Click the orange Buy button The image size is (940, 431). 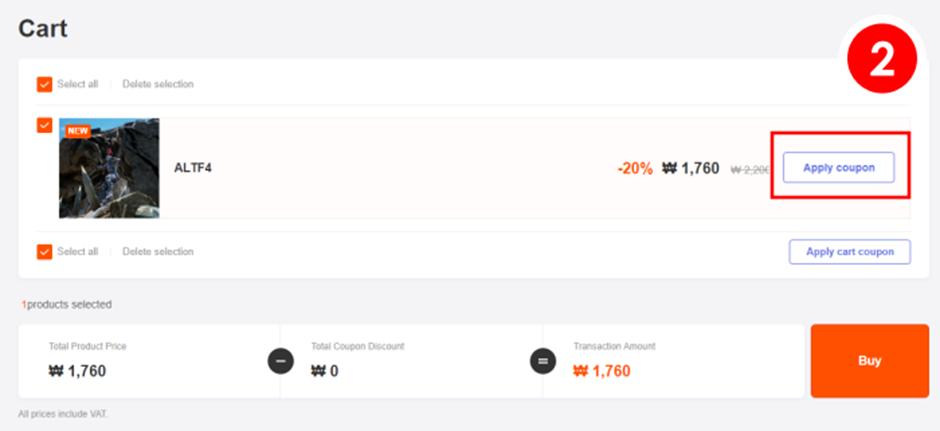869,361
